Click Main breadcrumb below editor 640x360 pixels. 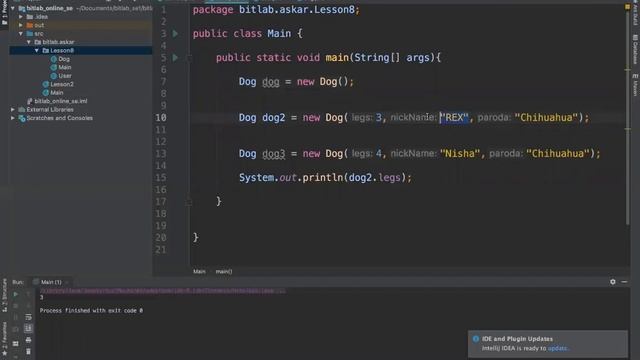(x=199, y=271)
